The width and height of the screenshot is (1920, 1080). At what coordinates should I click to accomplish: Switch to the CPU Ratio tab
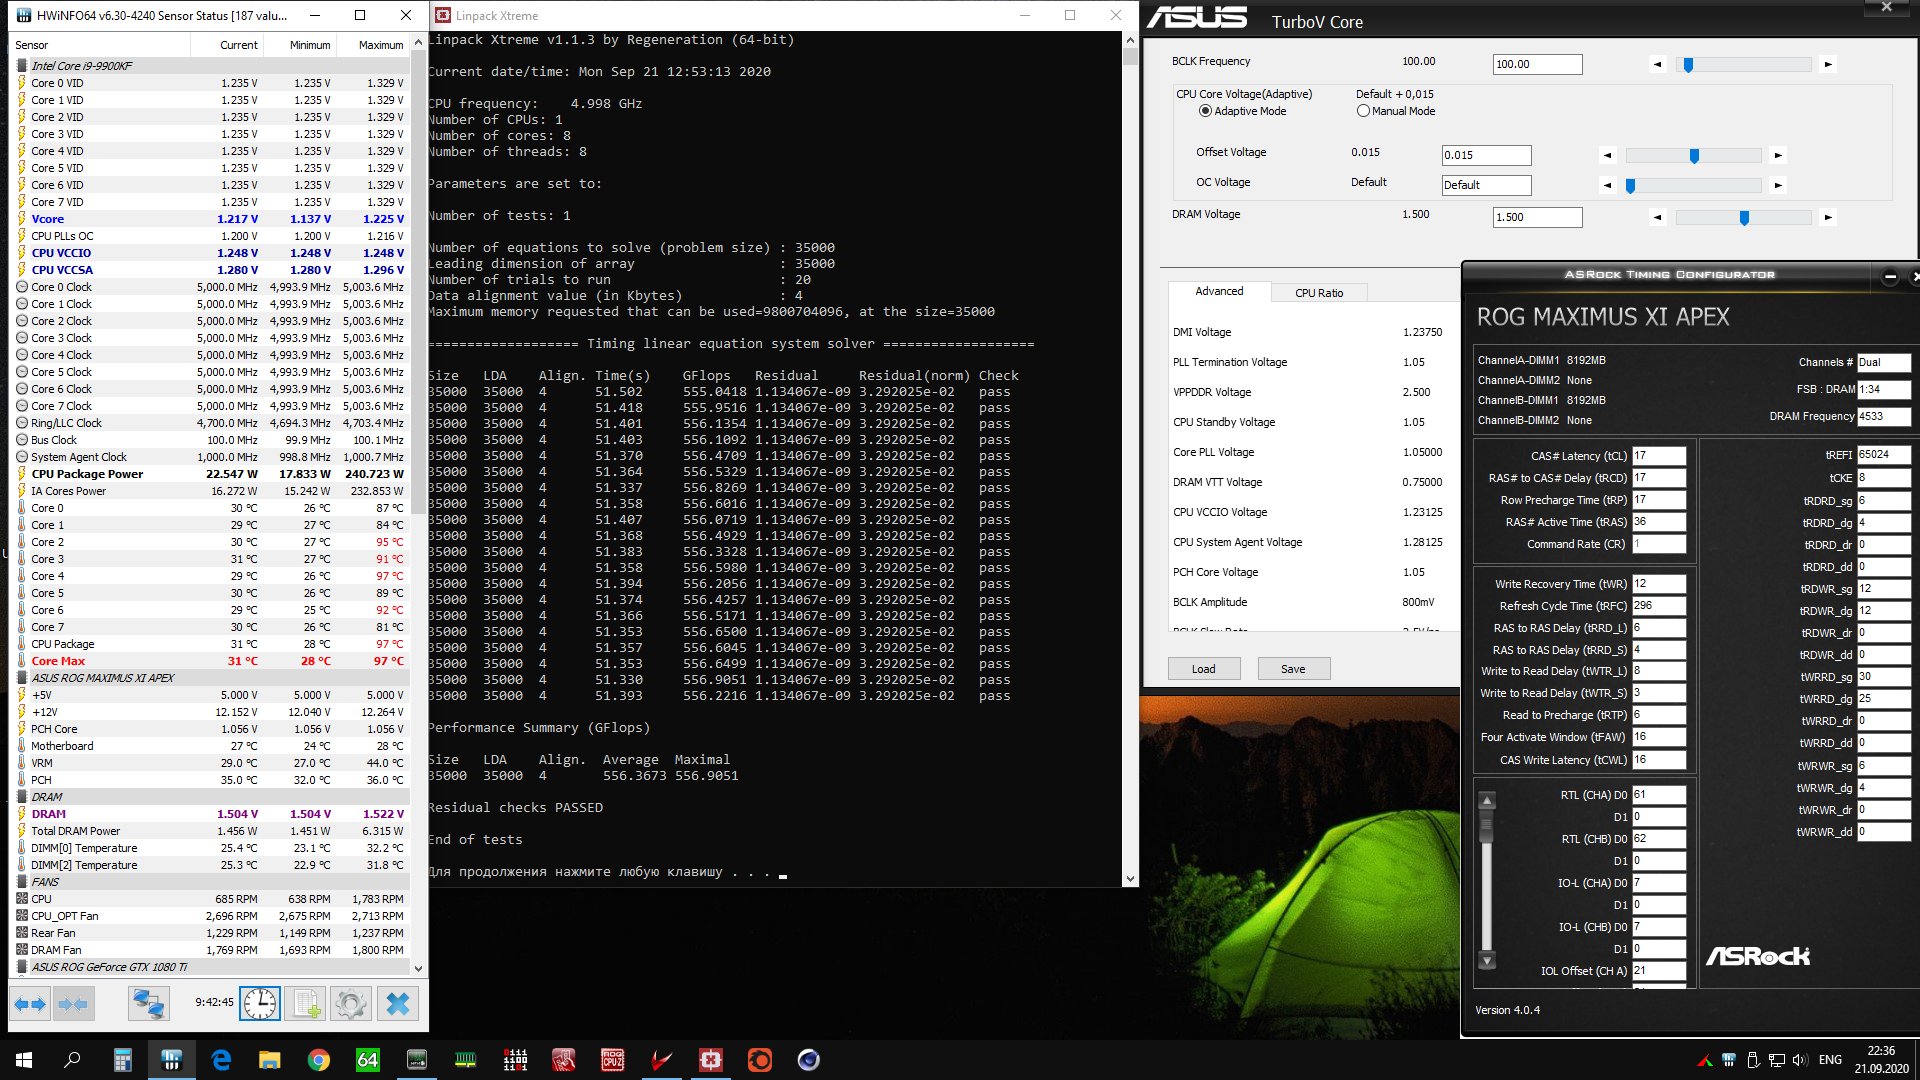(1318, 293)
